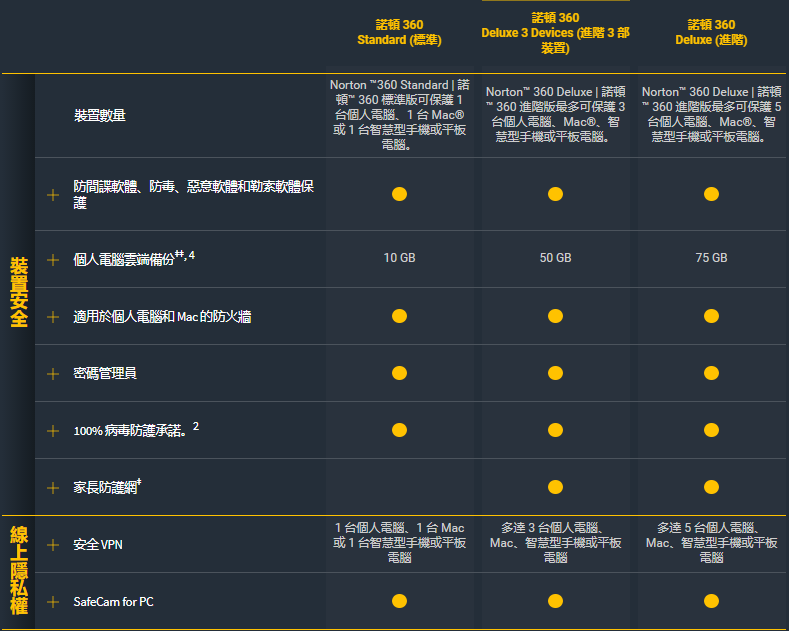Click Deluxe 3 Devices dot in 家長防護網 row
Viewport: 789px width, 631px height.
click(555, 487)
